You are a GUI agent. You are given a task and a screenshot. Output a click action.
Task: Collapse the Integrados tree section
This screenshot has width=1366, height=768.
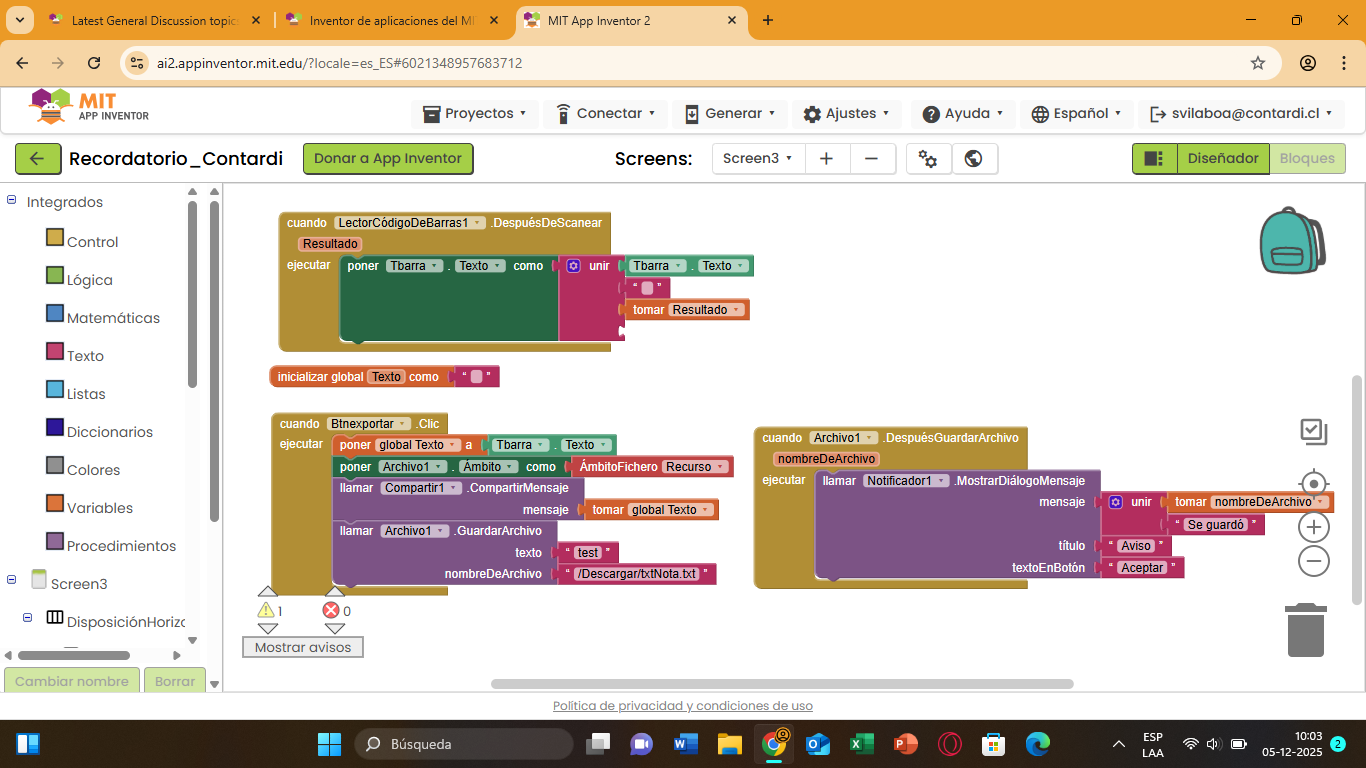coord(12,201)
